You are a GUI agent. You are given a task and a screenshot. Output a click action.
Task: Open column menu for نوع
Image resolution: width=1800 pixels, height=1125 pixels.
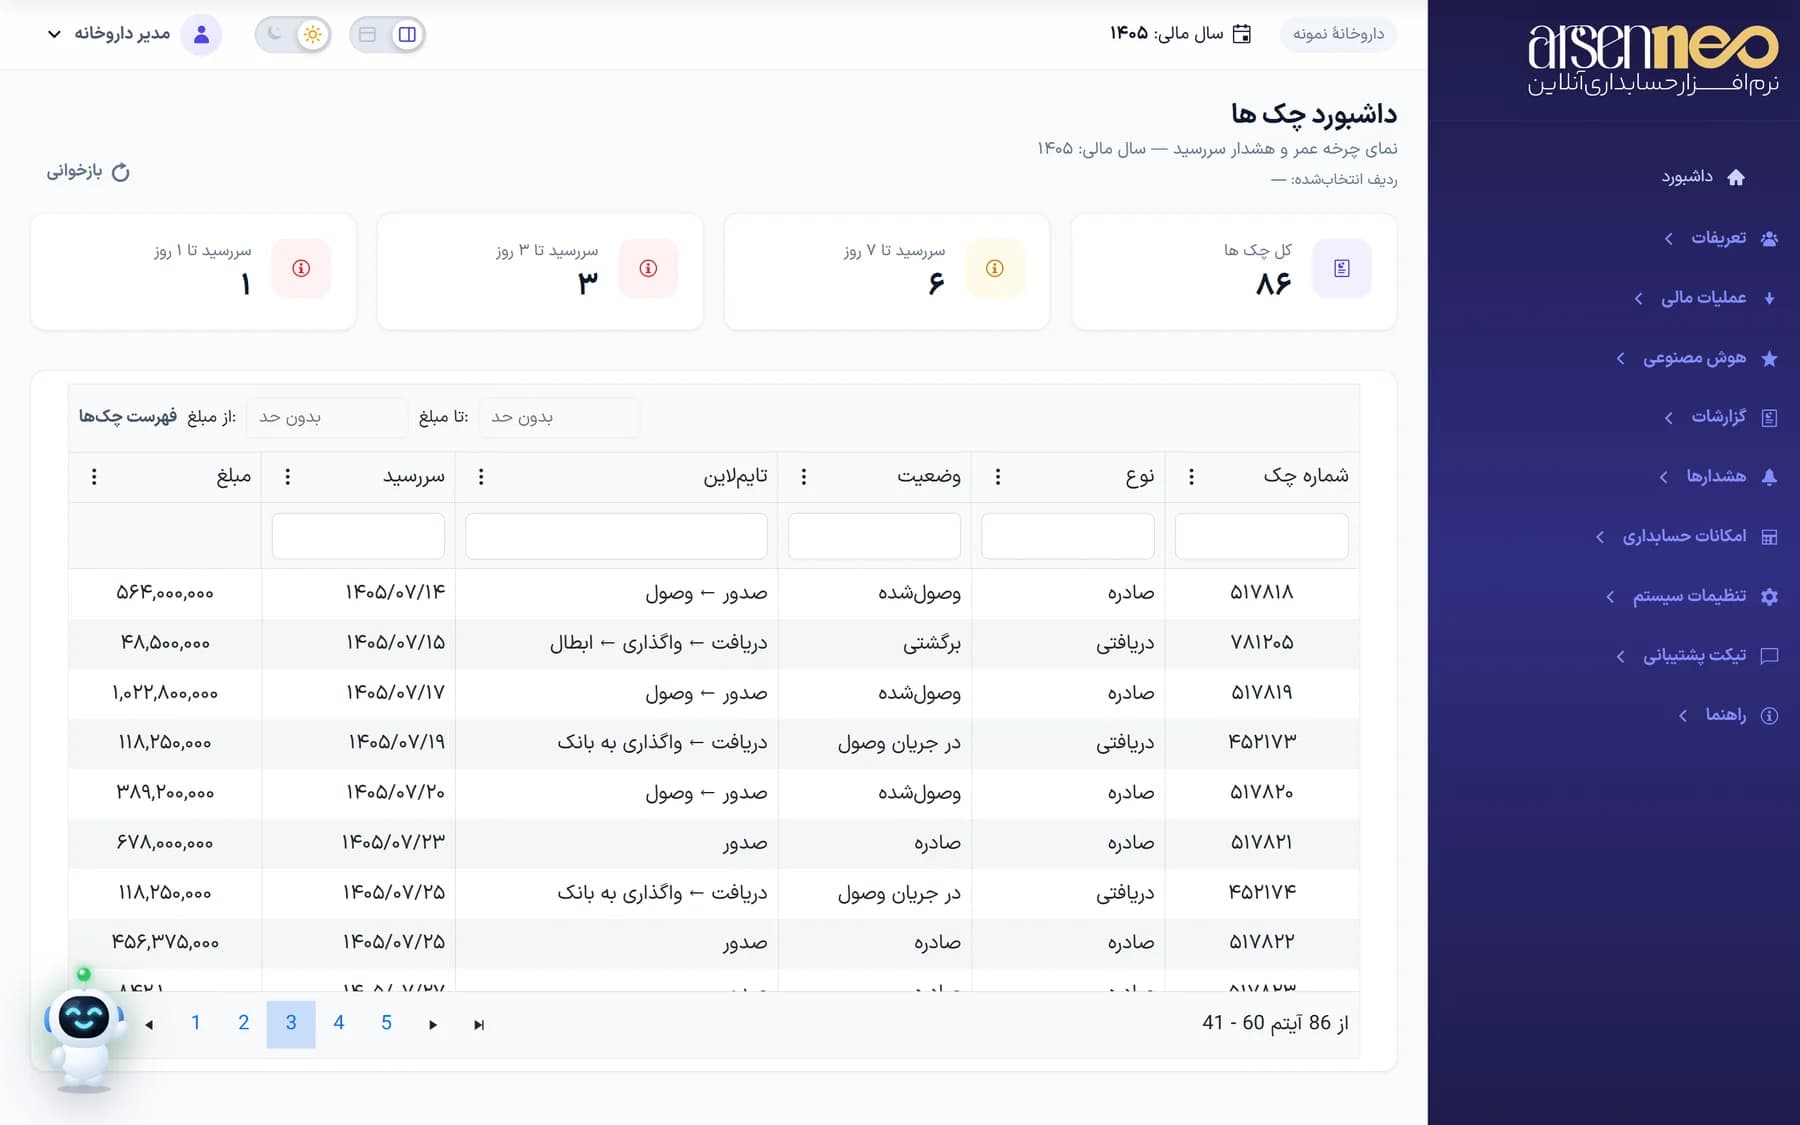pyautogui.click(x=997, y=477)
